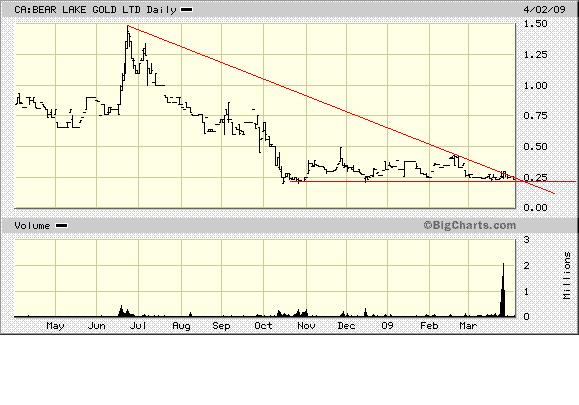Click the chart title CA:BEAR LAKE GOLD LTD Daily
The width and height of the screenshot is (579, 405).
pos(95,10)
